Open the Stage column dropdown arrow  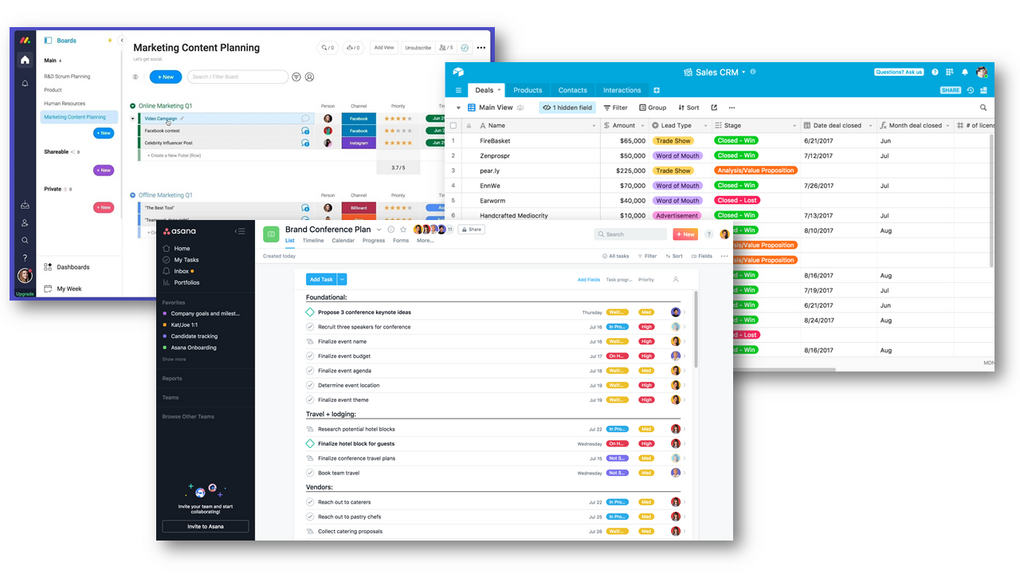pyautogui.click(x=794, y=126)
